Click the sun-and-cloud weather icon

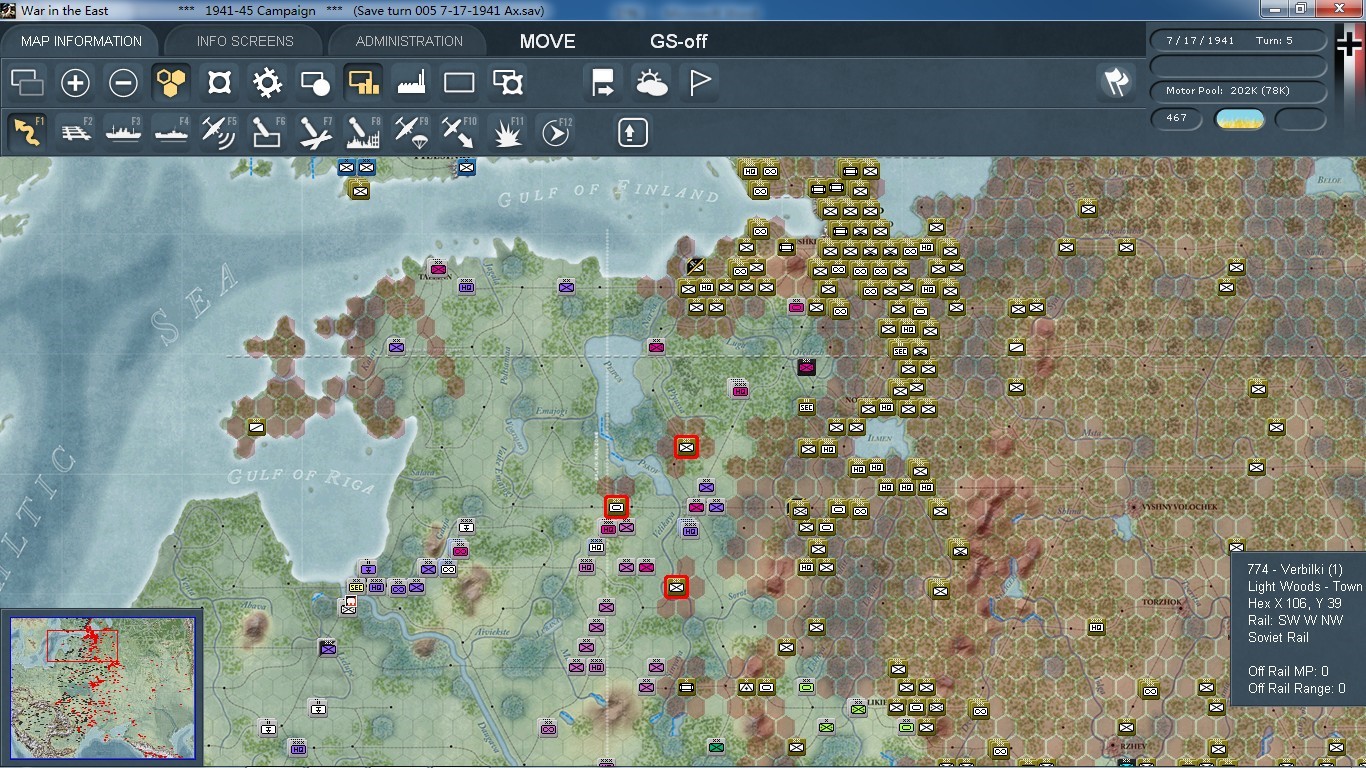(651, 82)
